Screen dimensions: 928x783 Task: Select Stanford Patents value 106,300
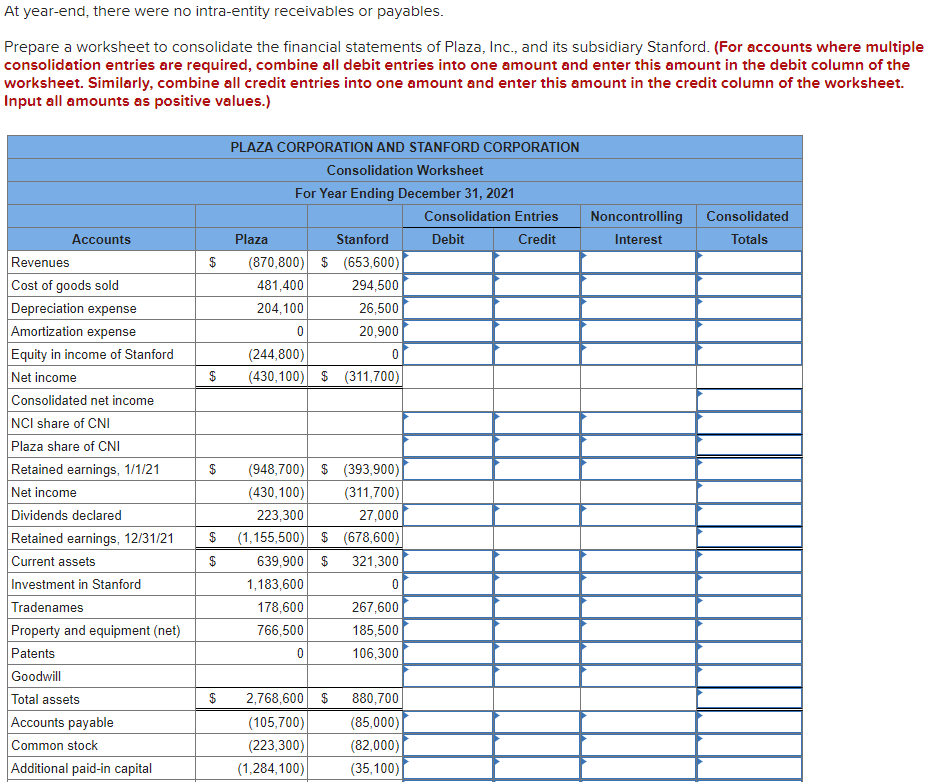tap(375, 653)
